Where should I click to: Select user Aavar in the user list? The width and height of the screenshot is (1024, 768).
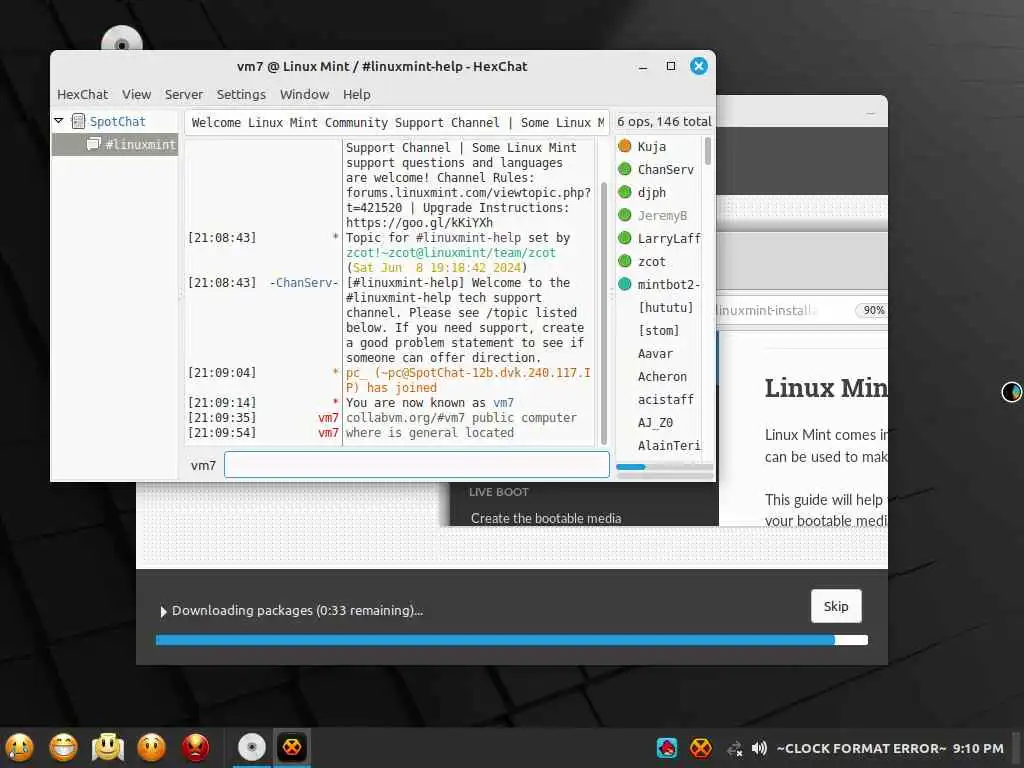pyautogui.click(x=655, y=353)
